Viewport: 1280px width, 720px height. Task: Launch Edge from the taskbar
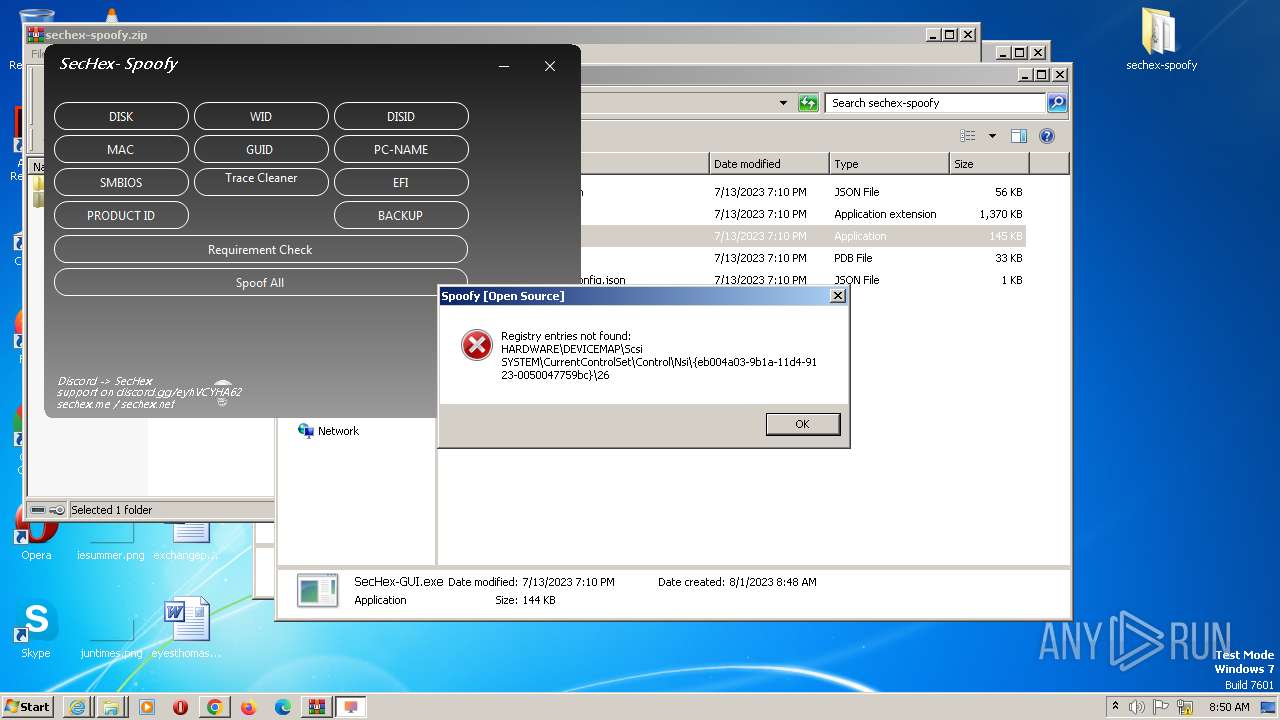(283, 707)
